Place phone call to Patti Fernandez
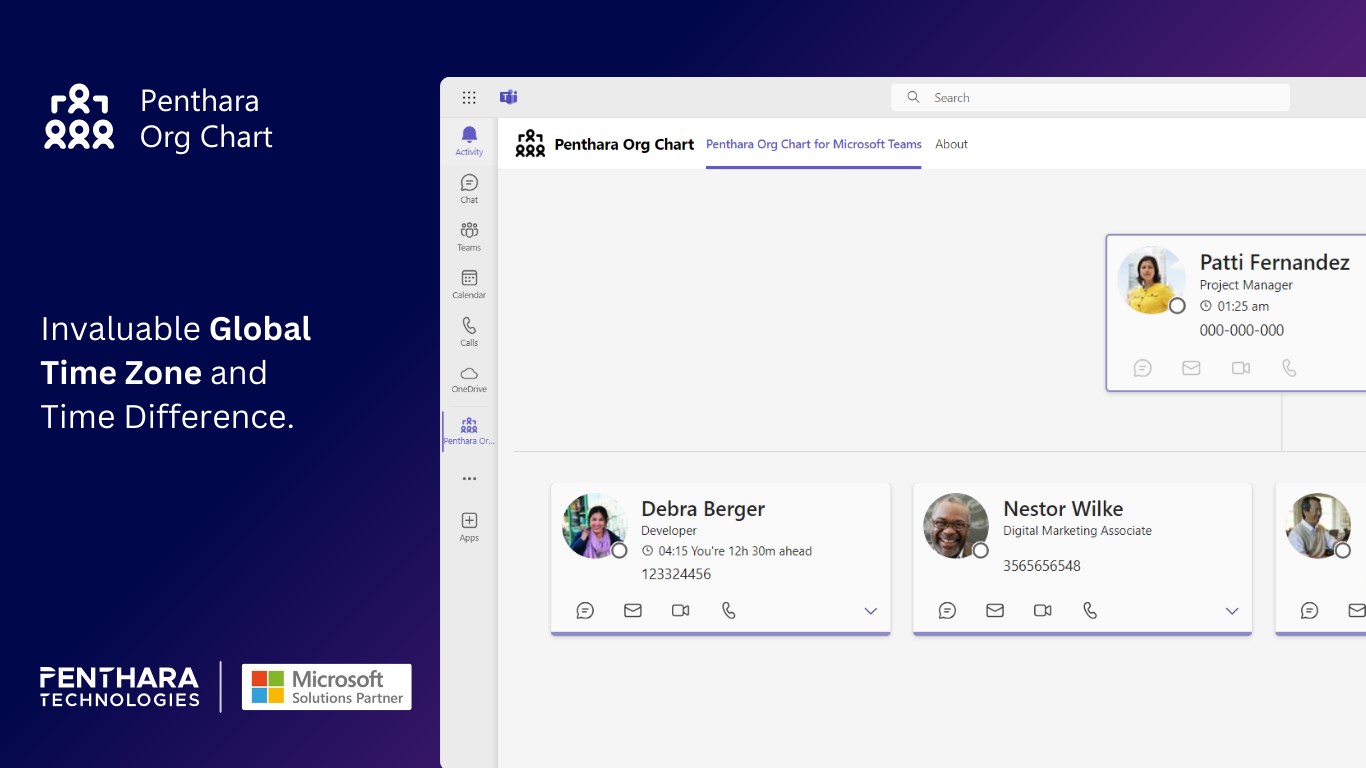This screenshot has width=1366, height=768. tap(1289, 368)
